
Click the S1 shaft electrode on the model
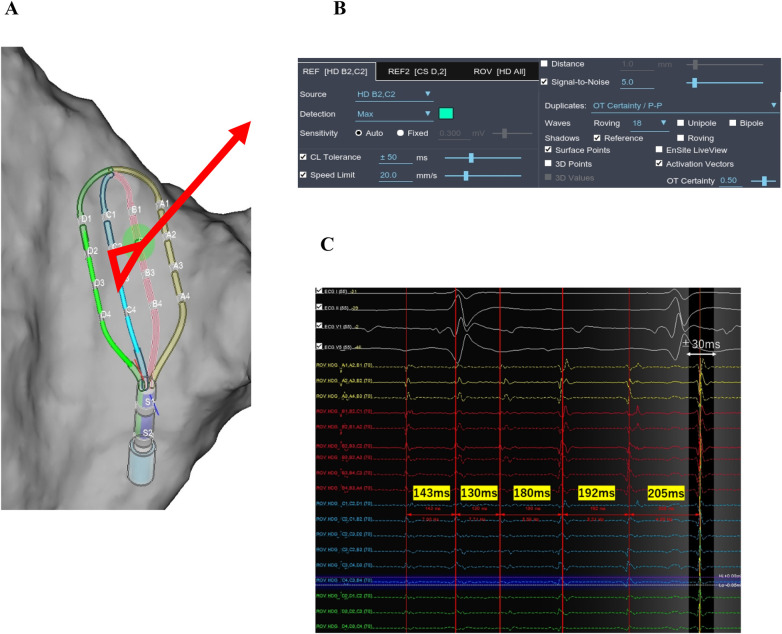(149, 402)
